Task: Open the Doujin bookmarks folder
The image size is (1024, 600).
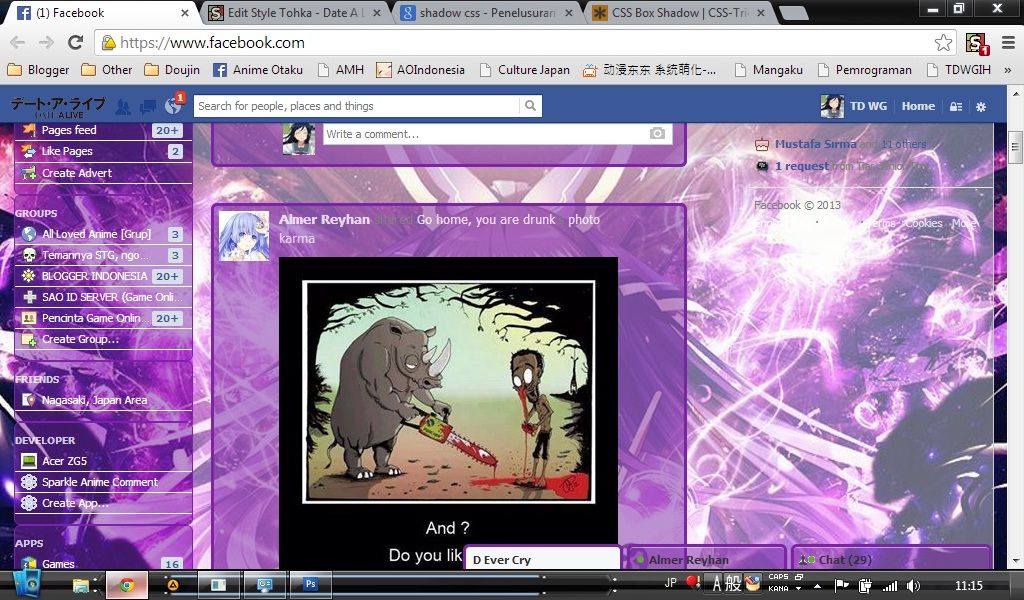Action: pyautogui.click(x=172, y=70)
